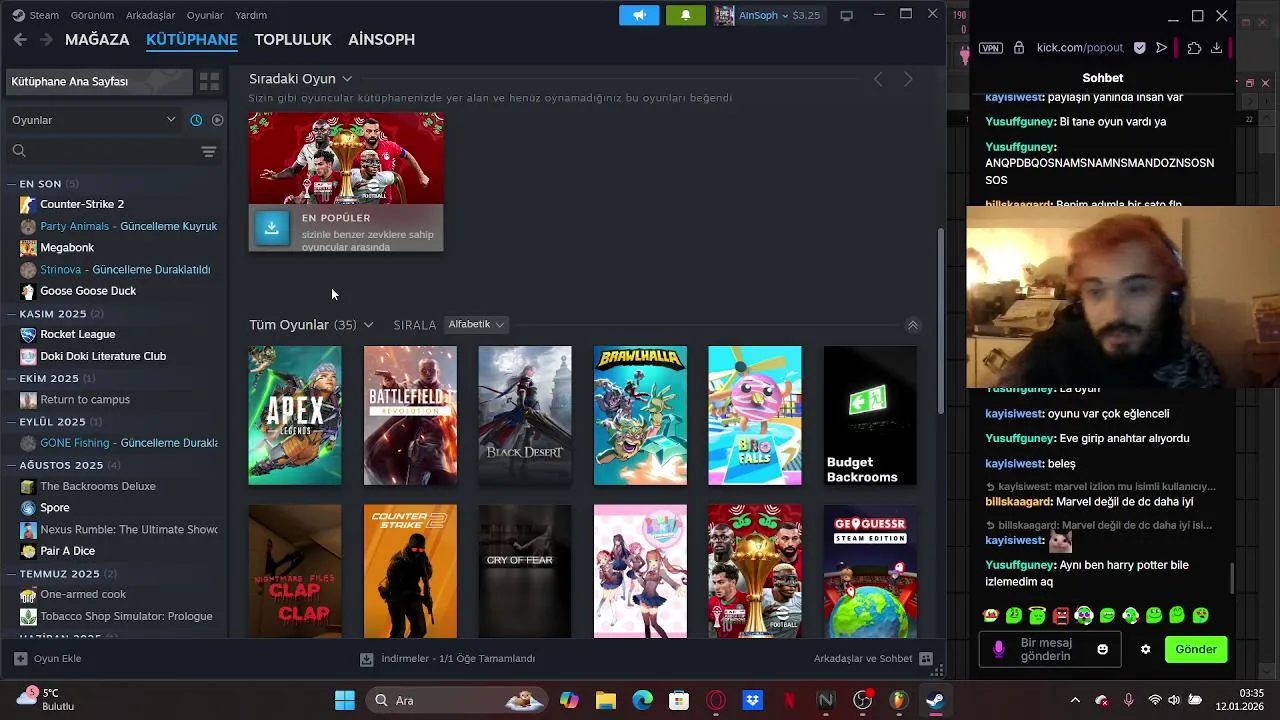Open Kick chat settings gear
This screenshot has width=1280, height=720.
1145,650
